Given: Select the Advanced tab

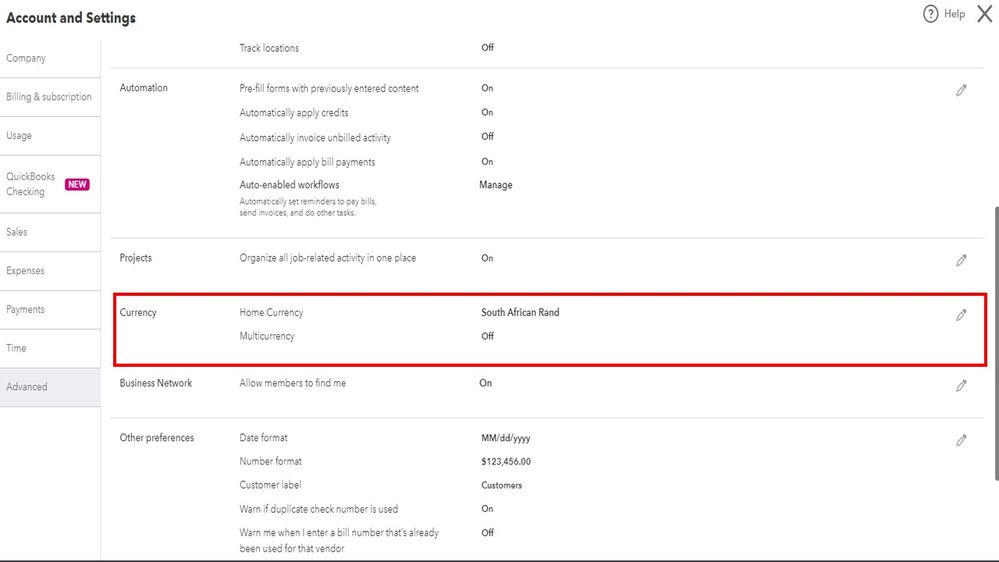Looking at the screenshot, I should 27,387.
